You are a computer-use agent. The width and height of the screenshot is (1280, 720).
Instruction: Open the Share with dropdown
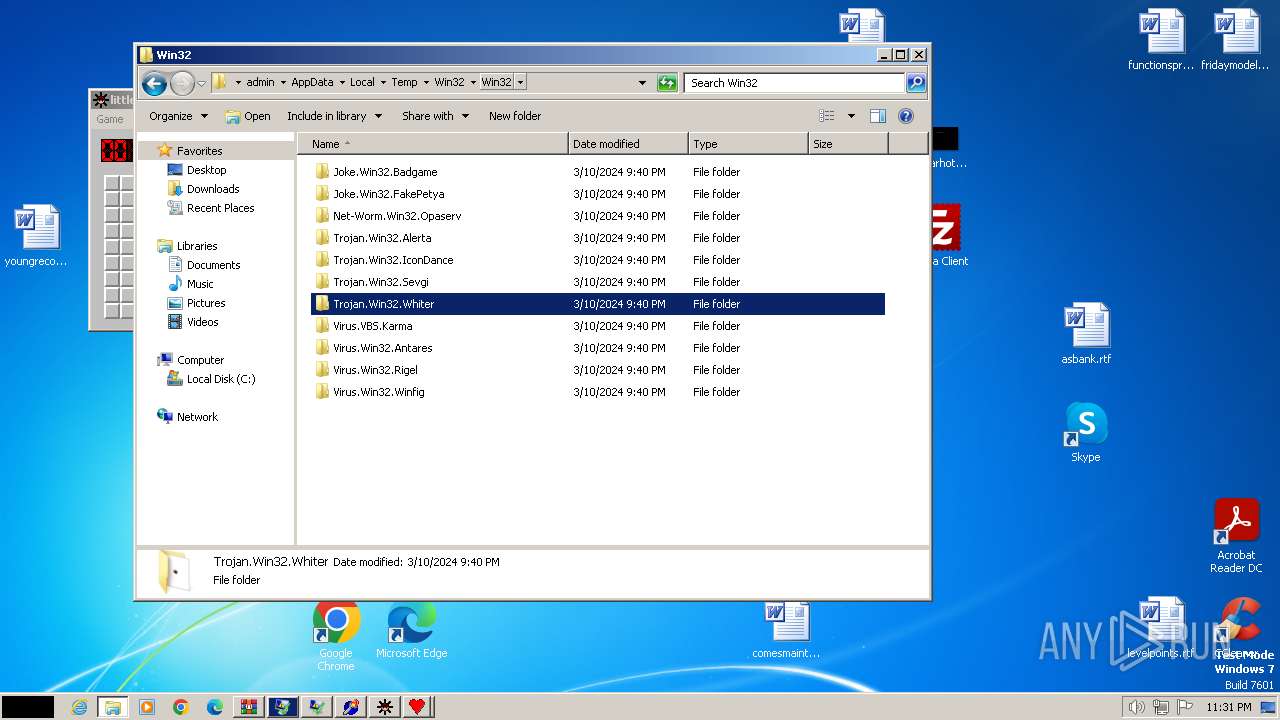click(x=435, y=116)
